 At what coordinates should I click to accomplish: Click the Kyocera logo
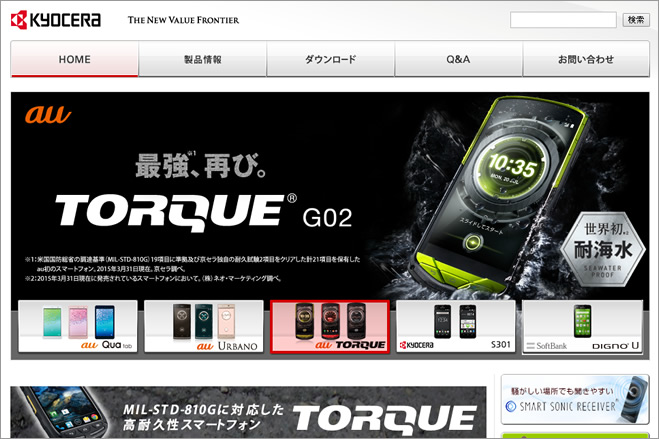56,20
